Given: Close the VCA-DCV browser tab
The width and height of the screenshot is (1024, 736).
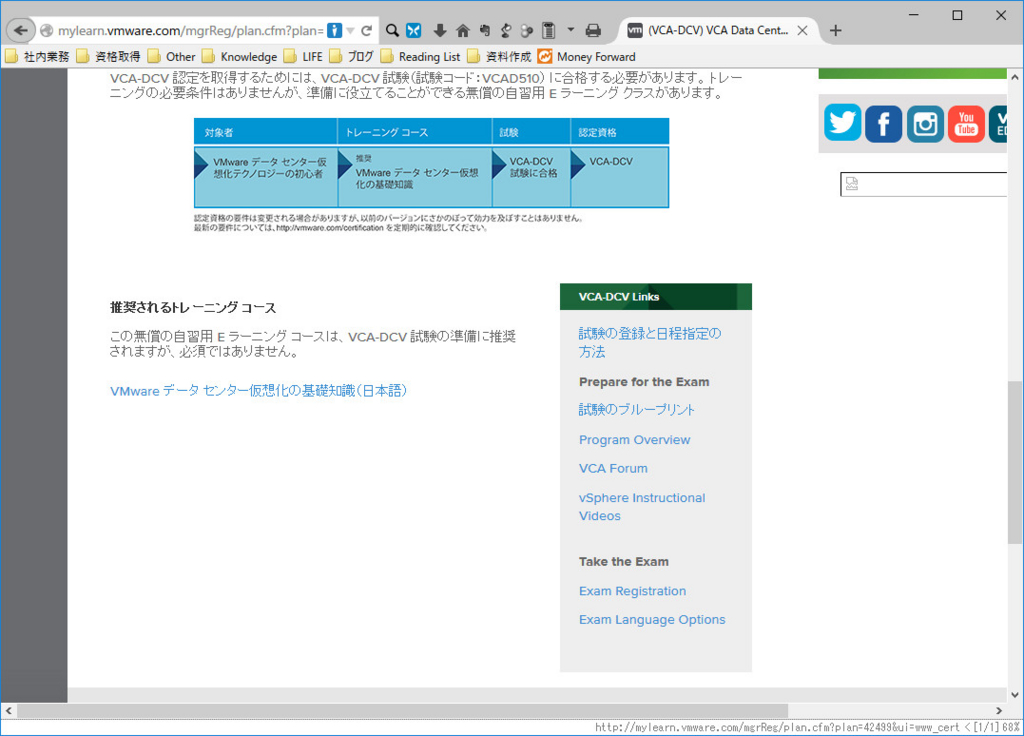Looking at the screenshot, I should (x=803, y=31).
